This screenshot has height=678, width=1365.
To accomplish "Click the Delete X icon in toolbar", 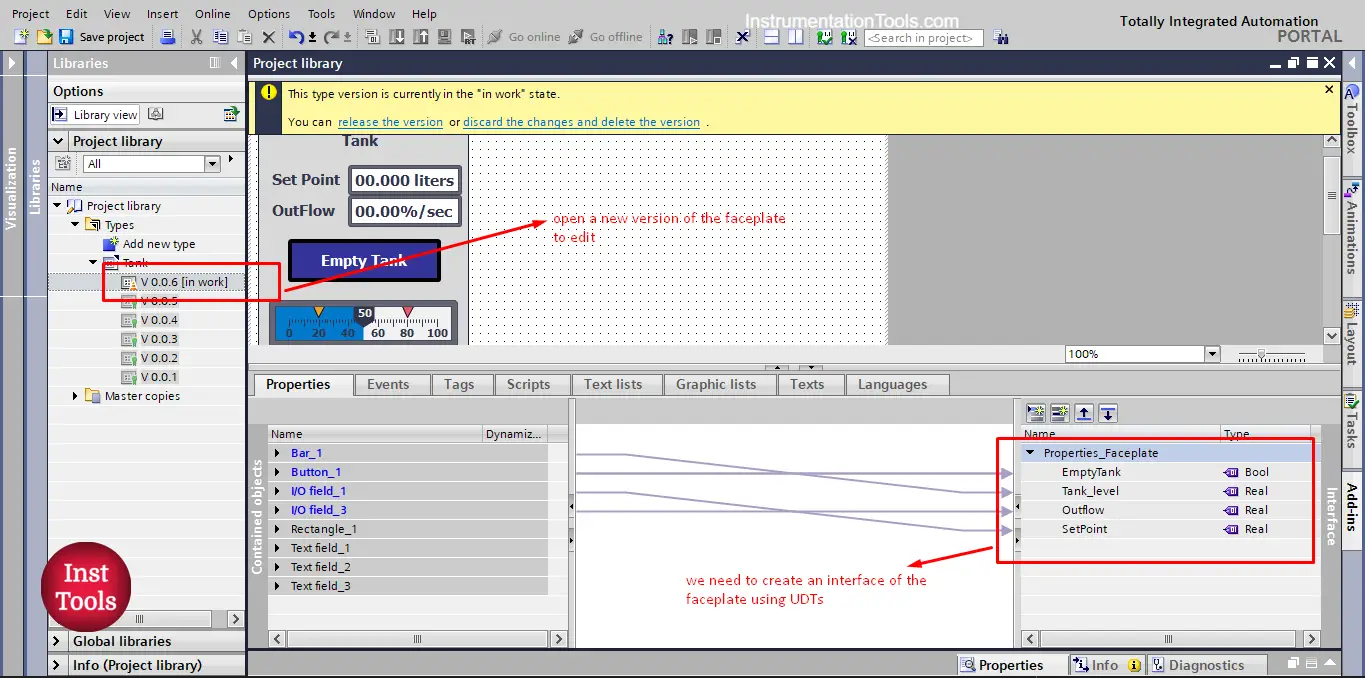I will [268, 37].
